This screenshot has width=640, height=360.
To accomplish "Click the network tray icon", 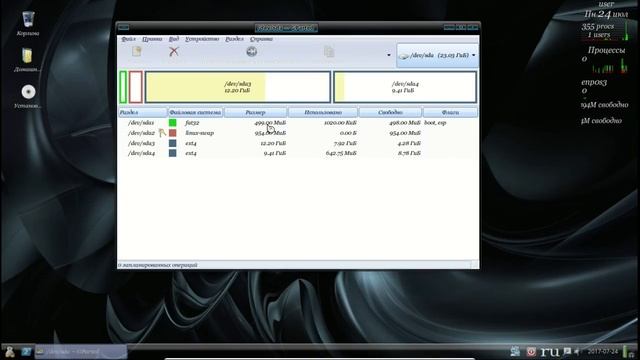I will pos(515,351).
